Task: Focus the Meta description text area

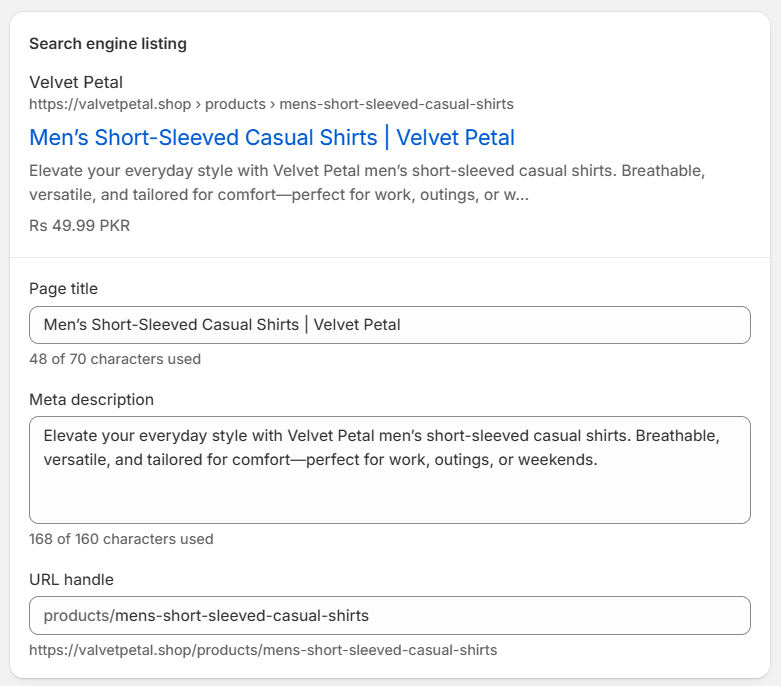Action: pyautogui.click(x=389, y=490)
